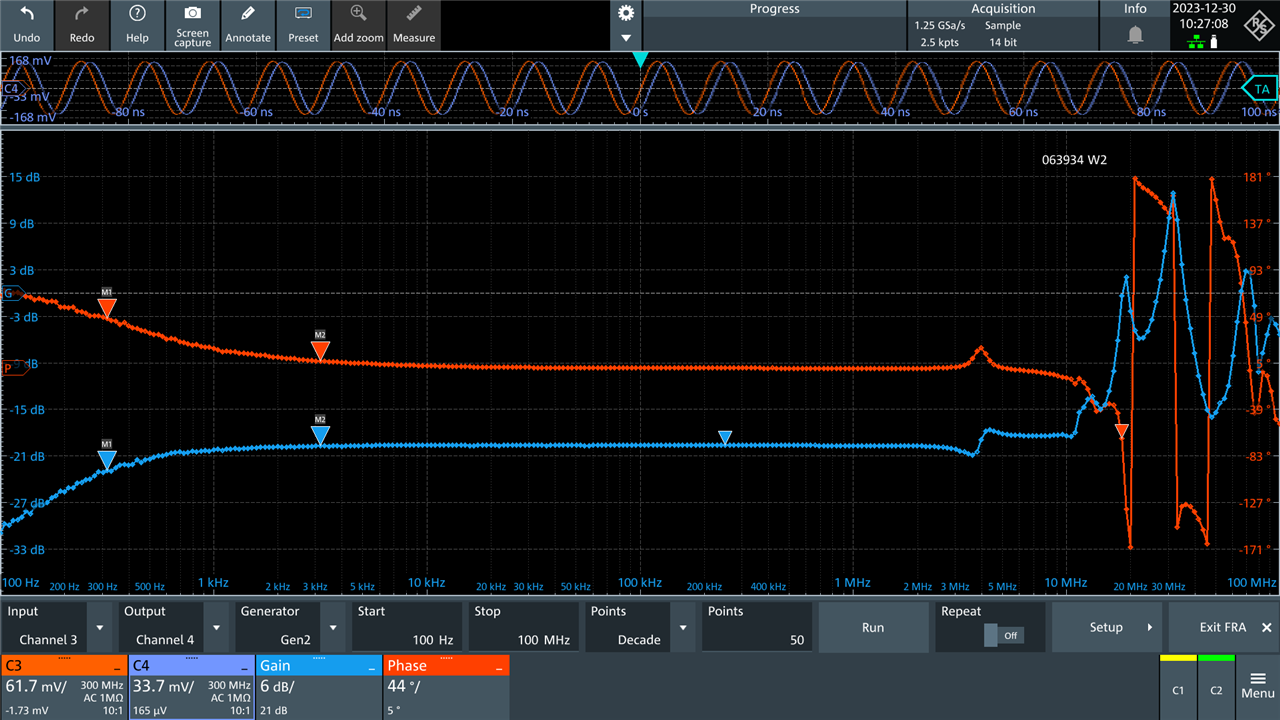Click the 063934 W2 label
The image size is (1280, 720).
pyautogui.click(x=1074, y=160)
